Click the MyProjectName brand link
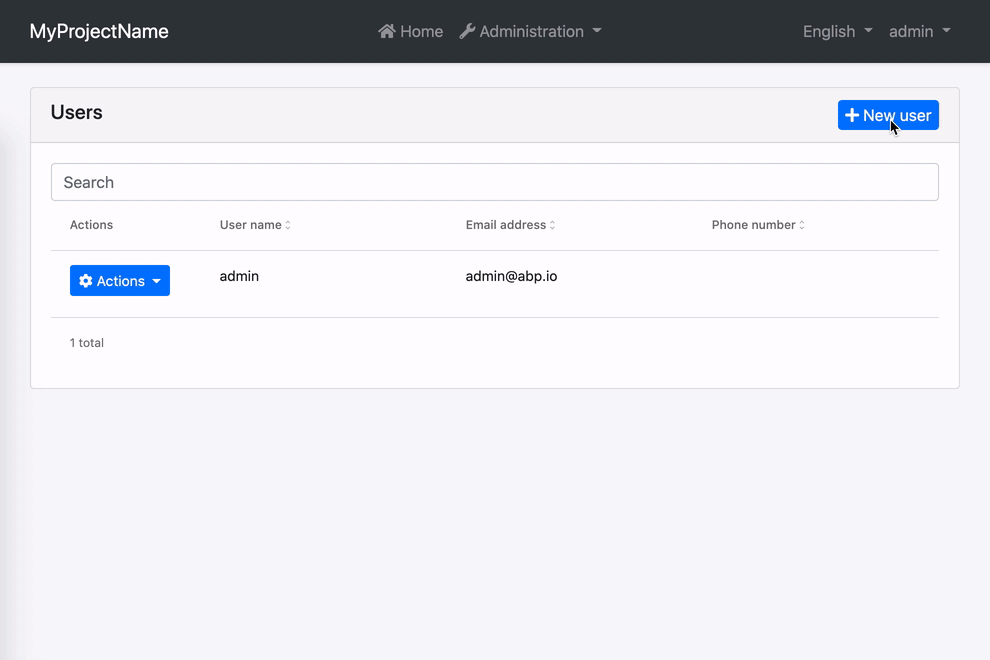The height and width of the screenshot is (660, 990). point(98,31)
